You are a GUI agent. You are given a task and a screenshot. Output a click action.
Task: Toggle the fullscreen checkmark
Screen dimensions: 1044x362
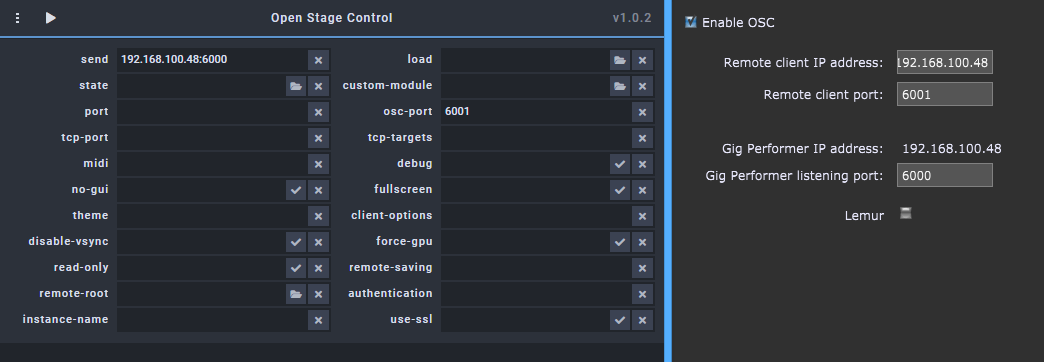point(620,190)
